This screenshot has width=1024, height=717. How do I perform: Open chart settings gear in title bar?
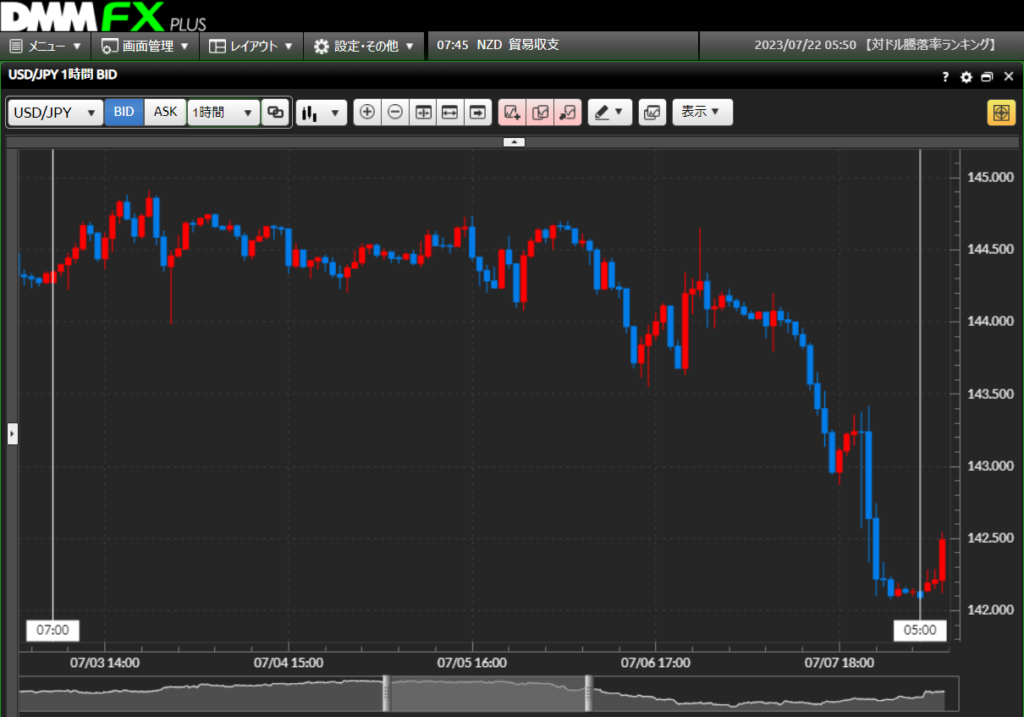[966, 76]
